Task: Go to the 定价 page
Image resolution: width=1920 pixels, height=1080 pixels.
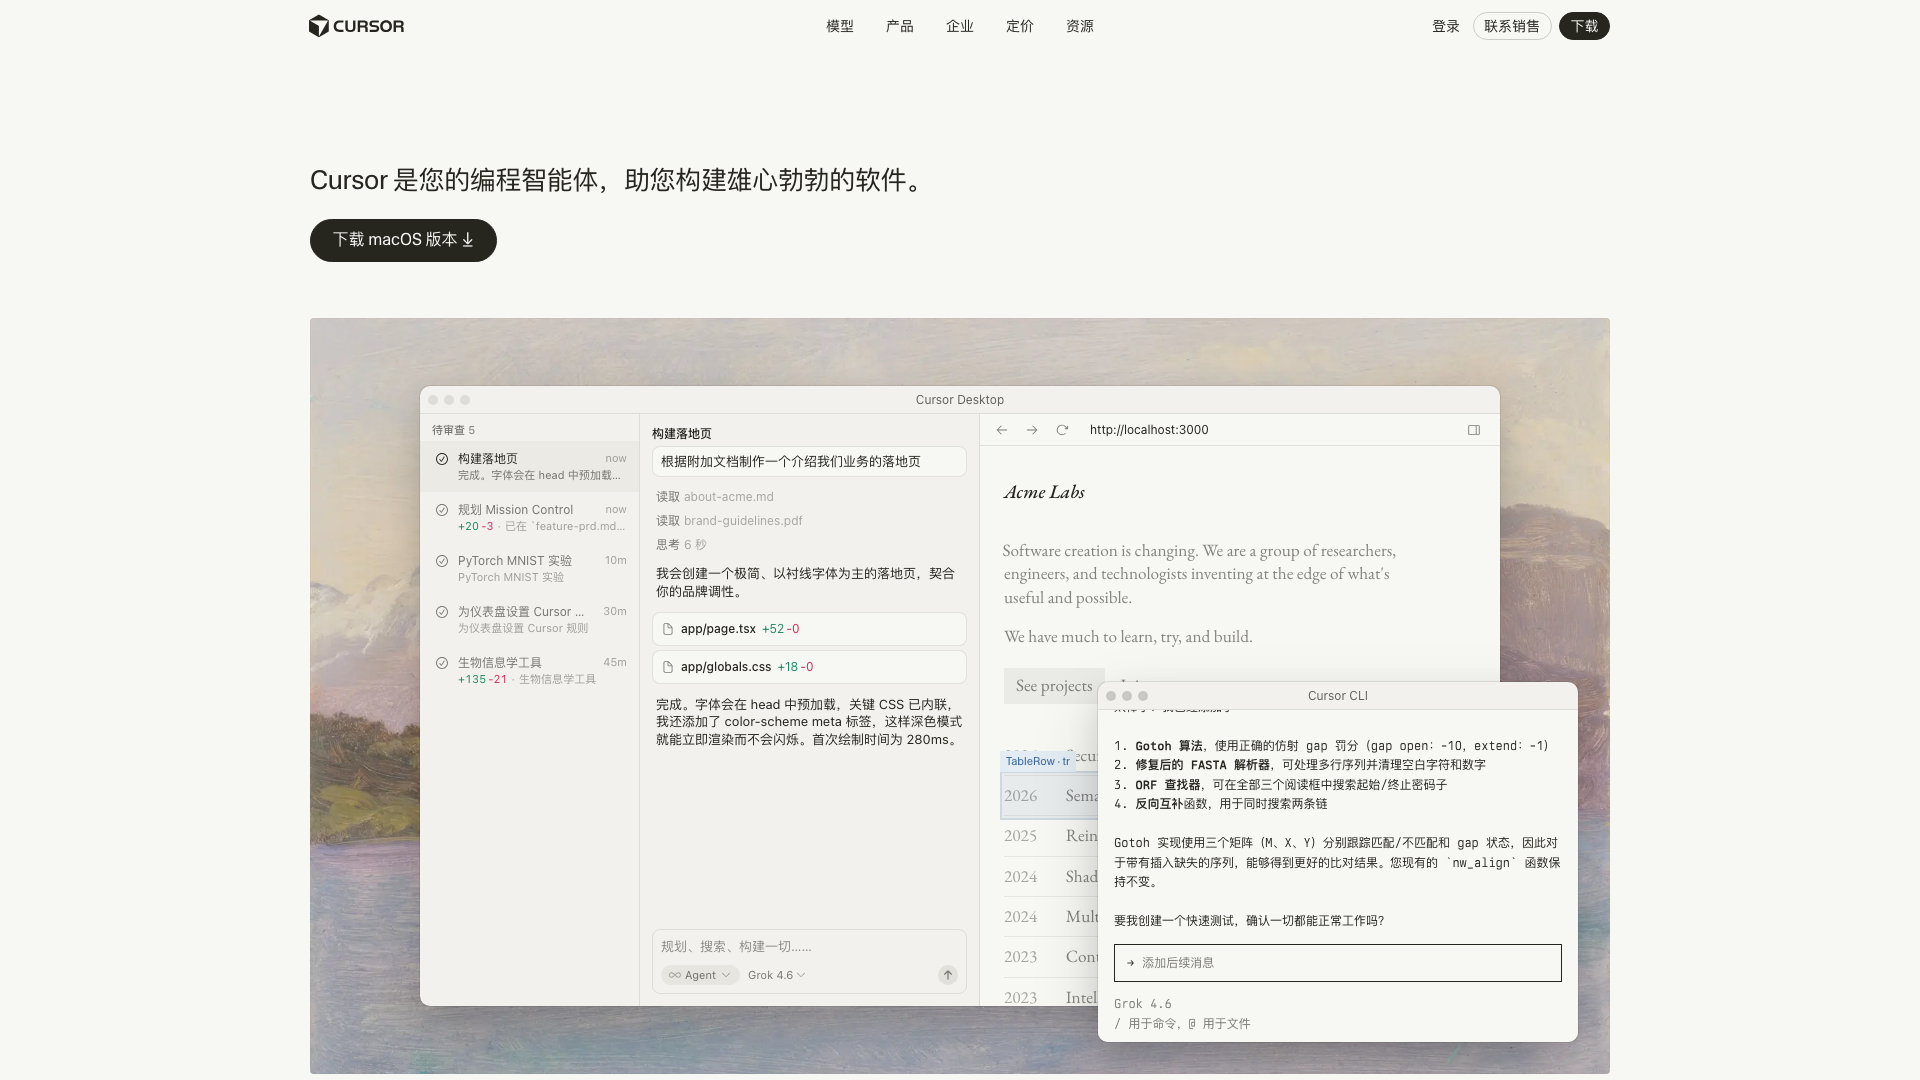Action: coord(1020,26)
